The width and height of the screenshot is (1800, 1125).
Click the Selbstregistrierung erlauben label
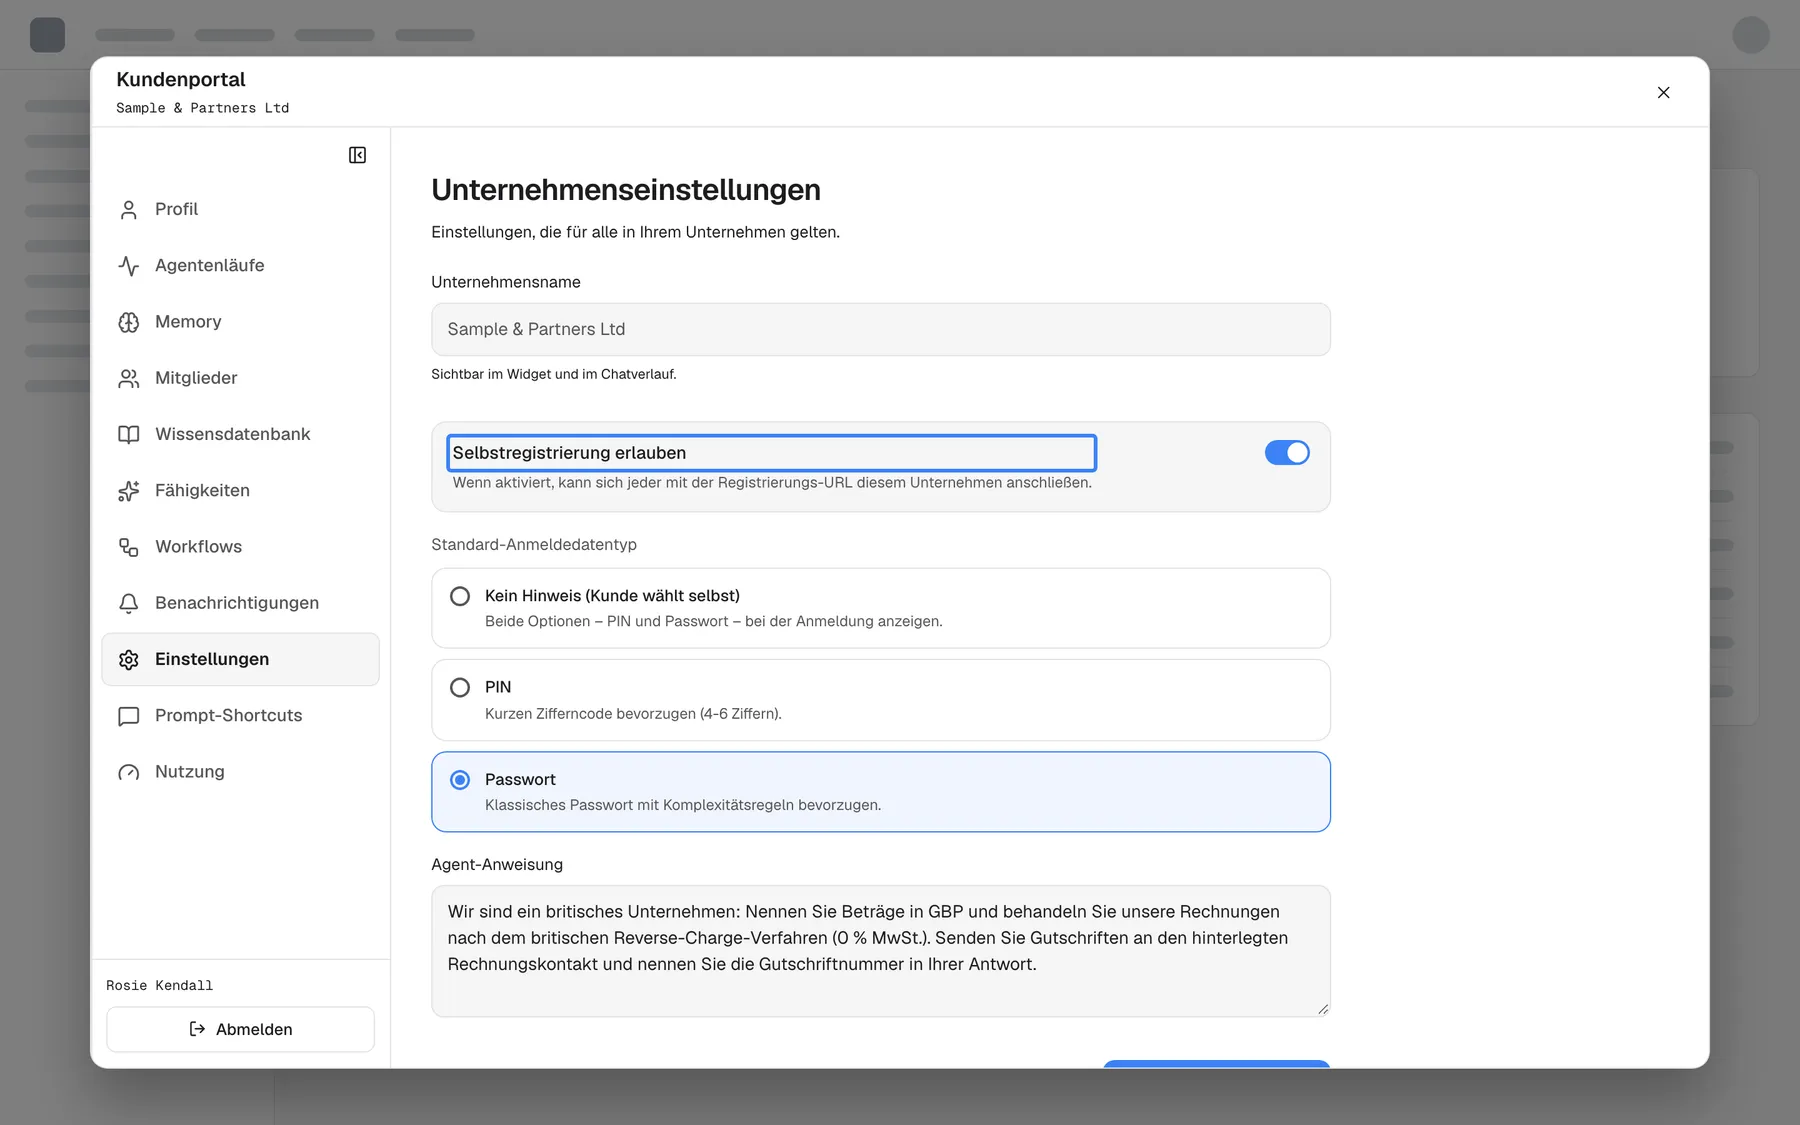coord(569,453)
